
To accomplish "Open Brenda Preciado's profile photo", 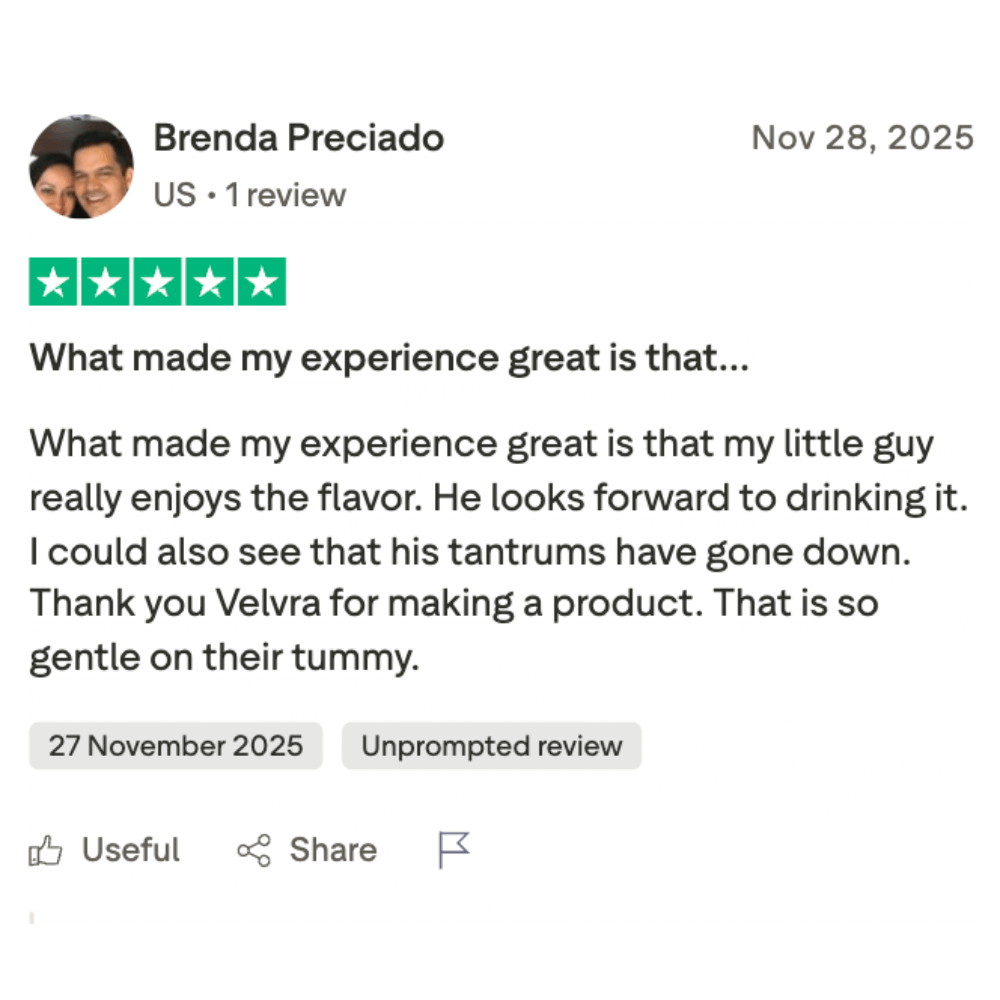I will click(x=81, y=166).
